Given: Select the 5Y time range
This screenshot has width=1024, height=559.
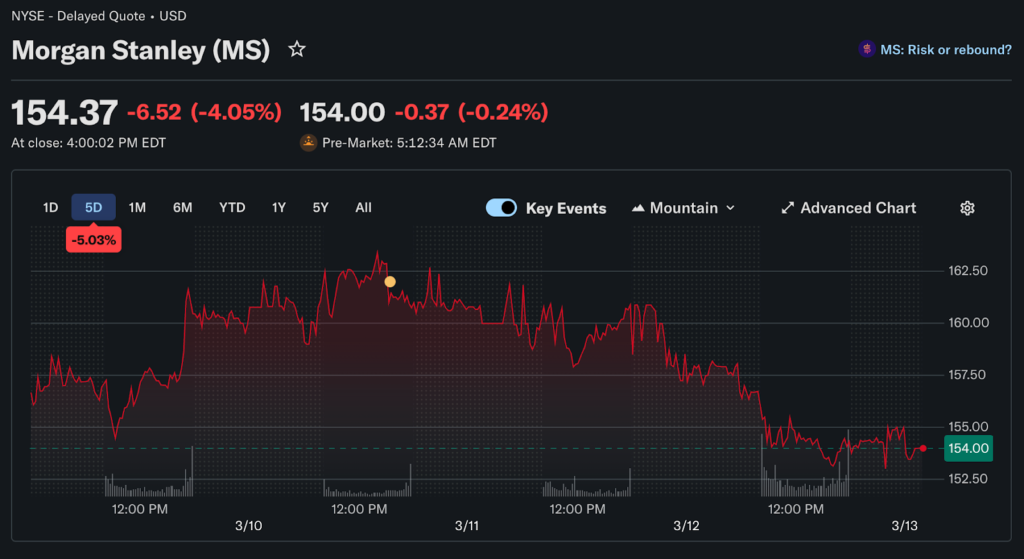Looking at the screenshot, I should [x=320, y=208].
